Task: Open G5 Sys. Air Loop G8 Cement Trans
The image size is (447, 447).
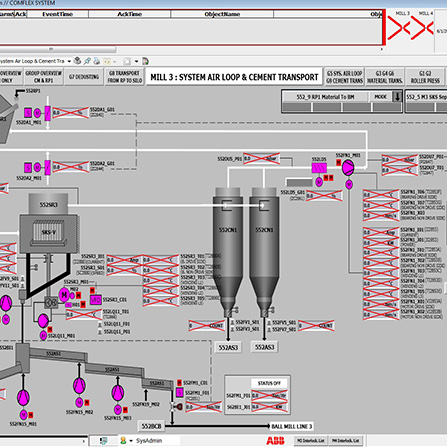Action: point(344,77)
